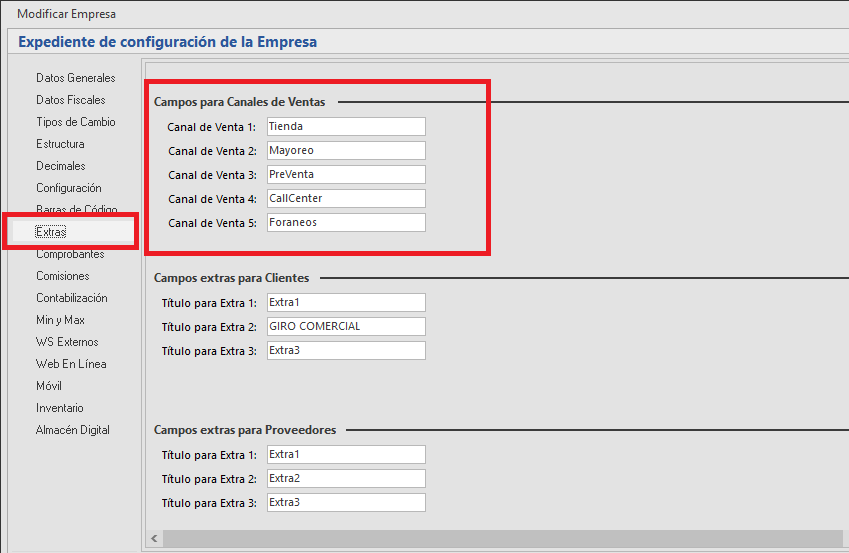Image resolution: width=849 pixels, height=553 pixels.
Task: Click the GIRO COMERCIAL client extra field
Action: pos(345,327)
